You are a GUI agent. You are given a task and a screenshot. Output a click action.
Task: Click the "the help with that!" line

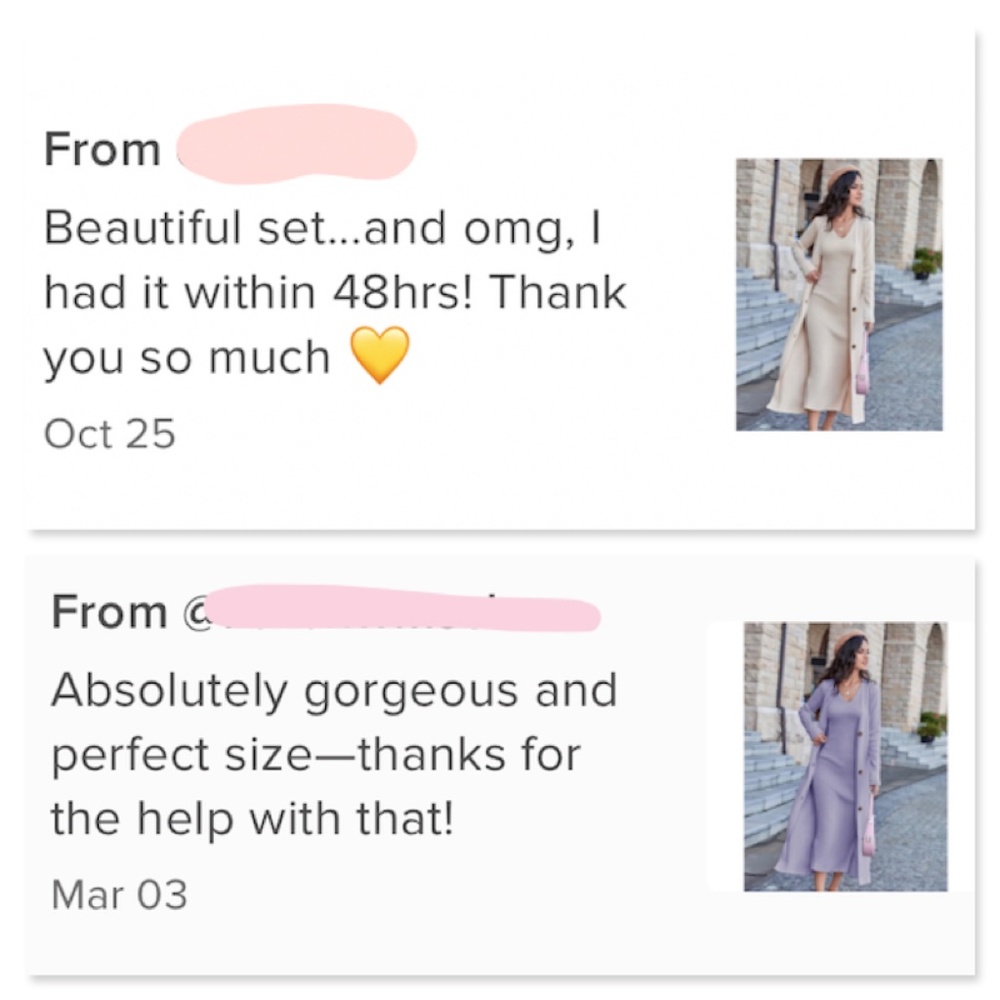(252, 821)
